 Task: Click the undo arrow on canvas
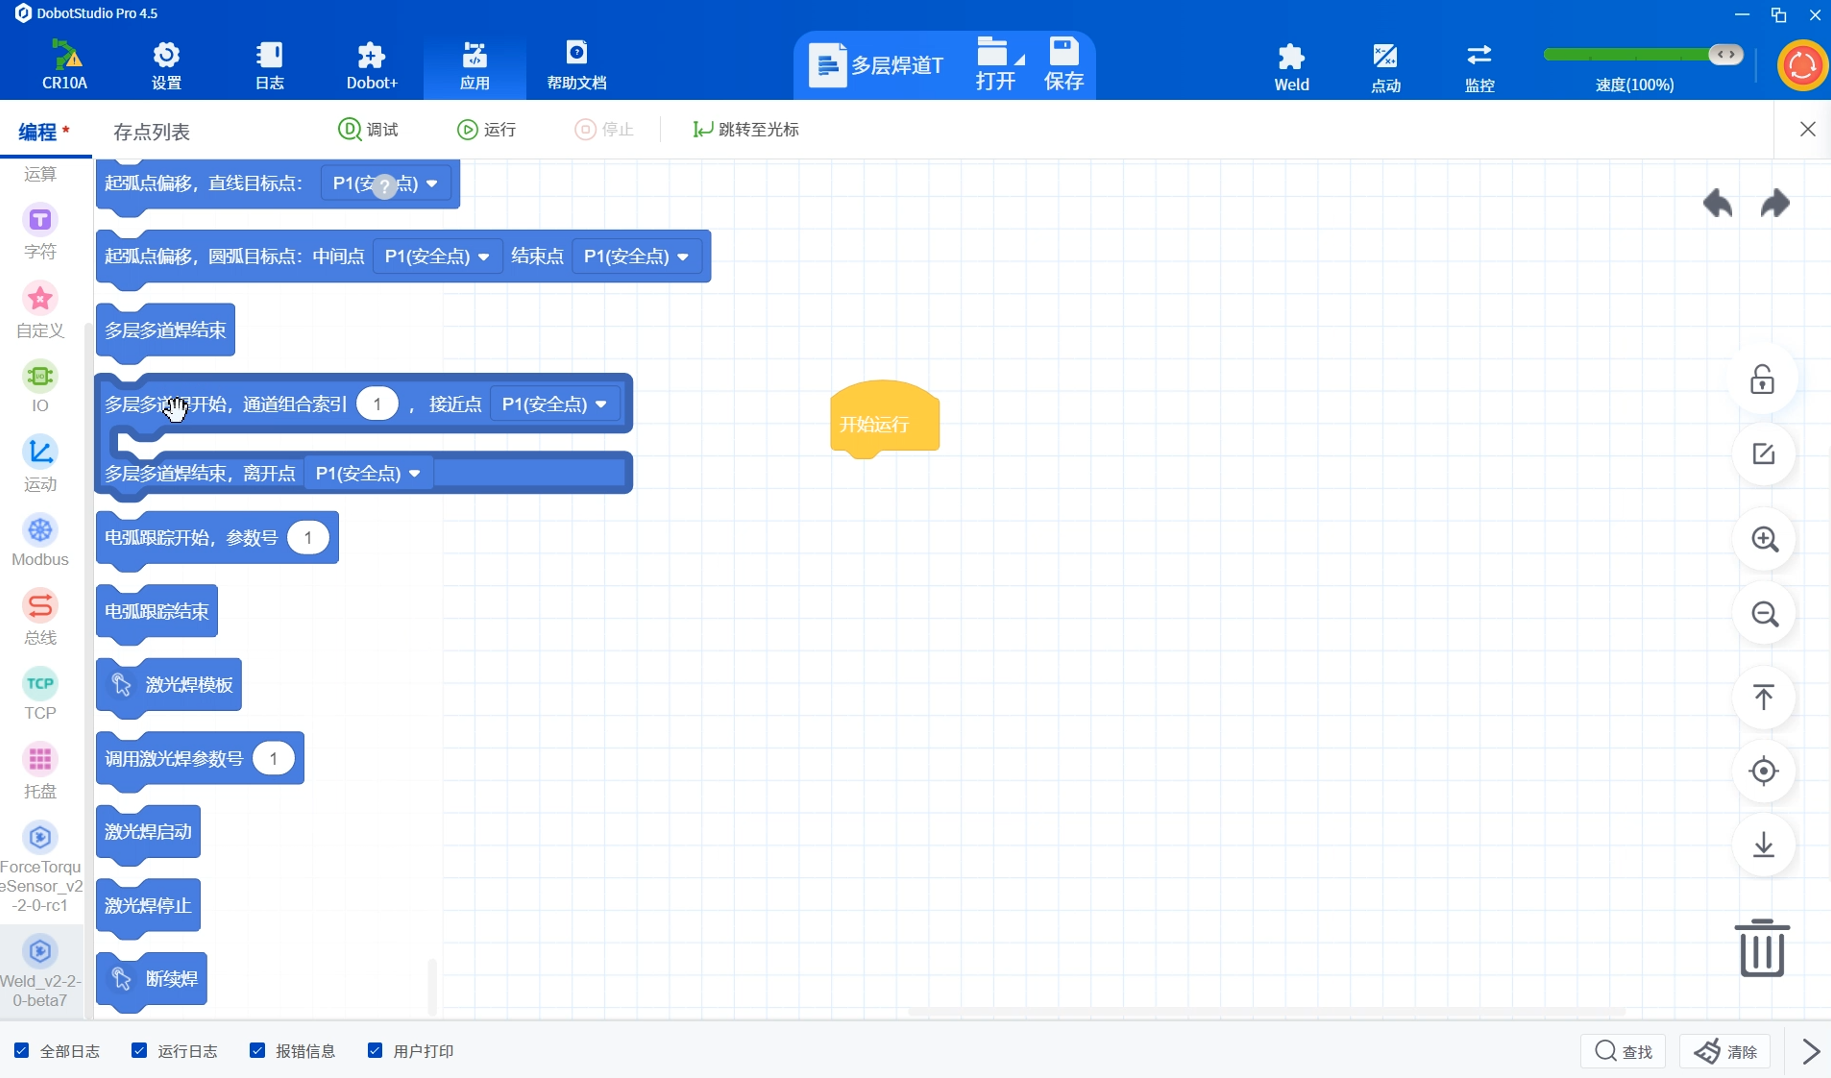(x=1717, y=204)
